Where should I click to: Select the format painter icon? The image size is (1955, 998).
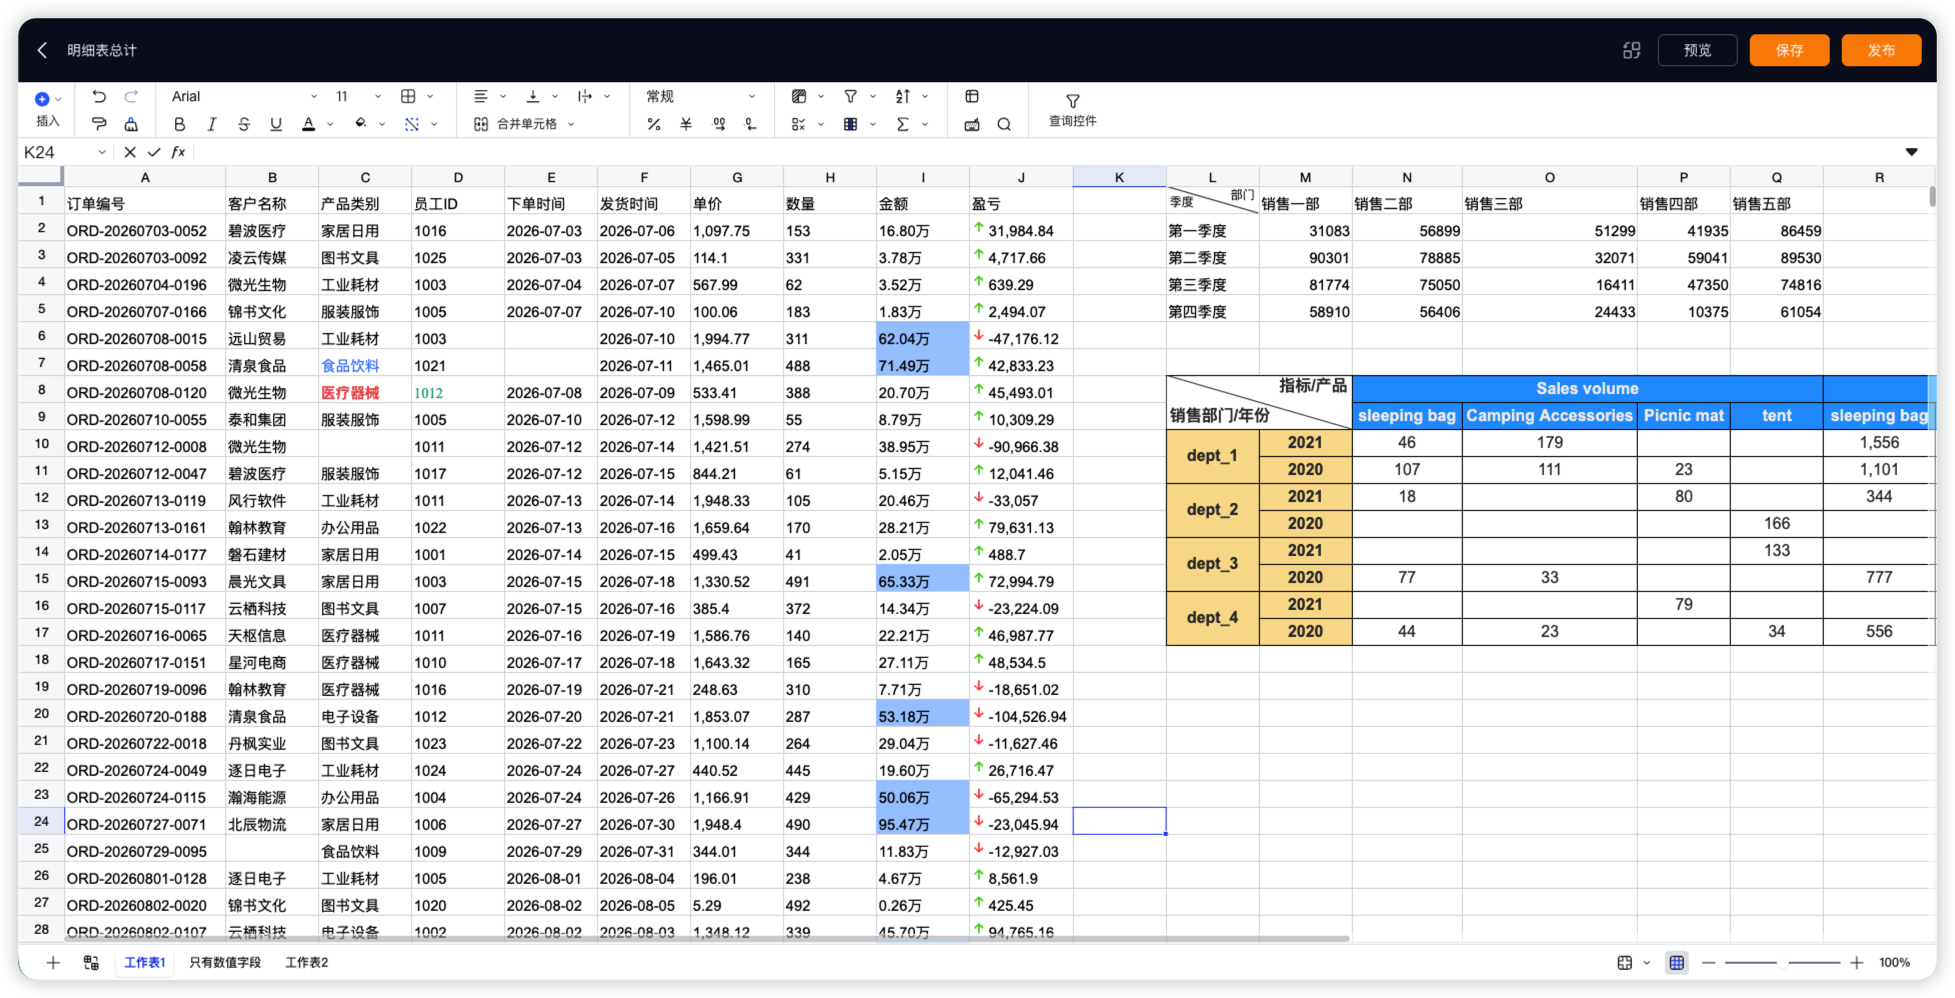tap(99, 124)
